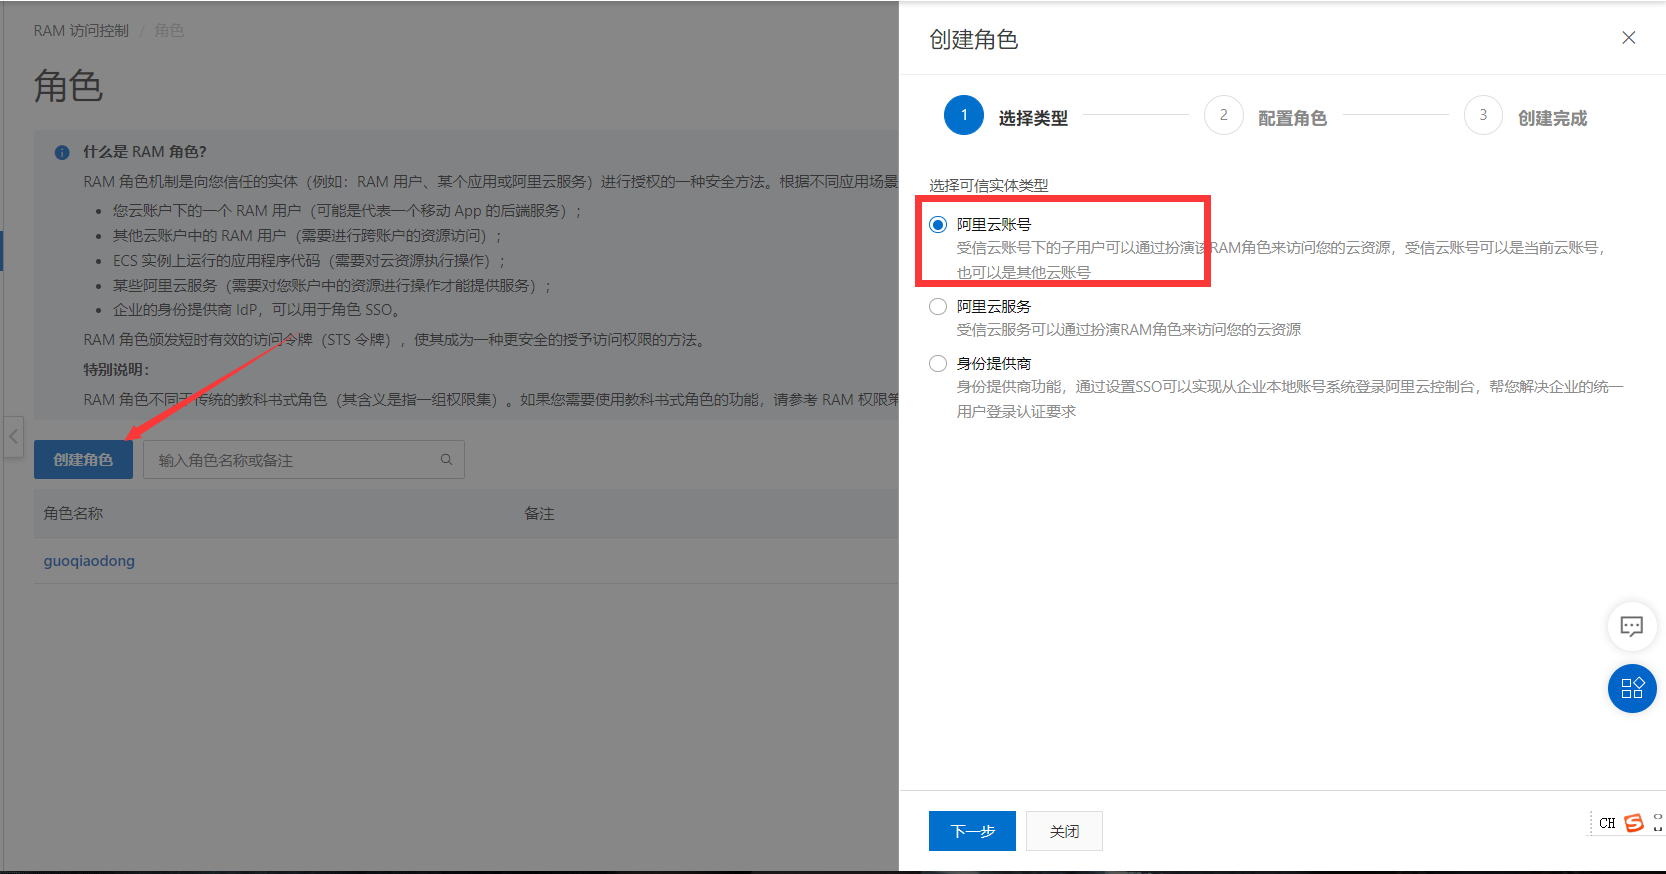Click the 备注 column header

539,514
